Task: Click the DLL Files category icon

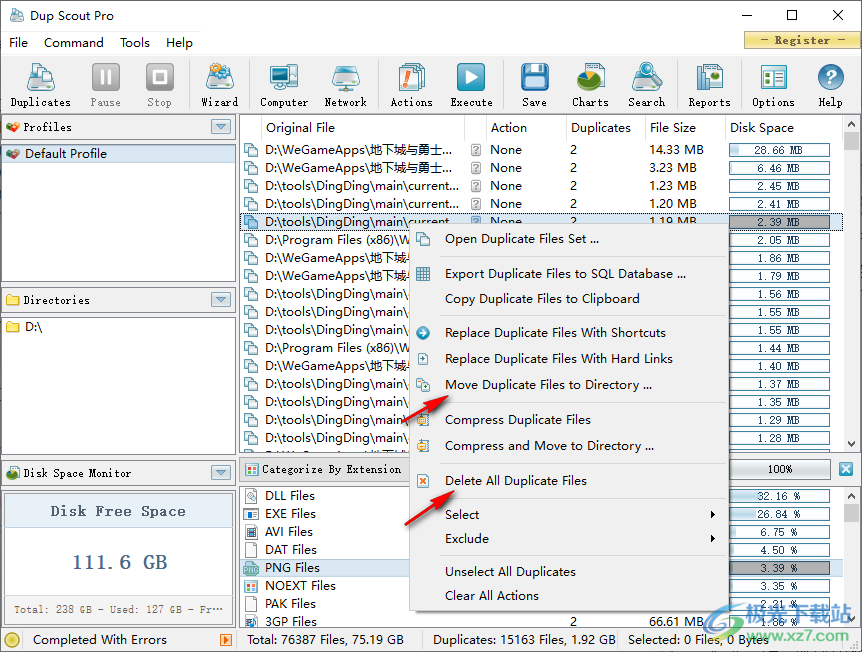Action: point(251,496)
